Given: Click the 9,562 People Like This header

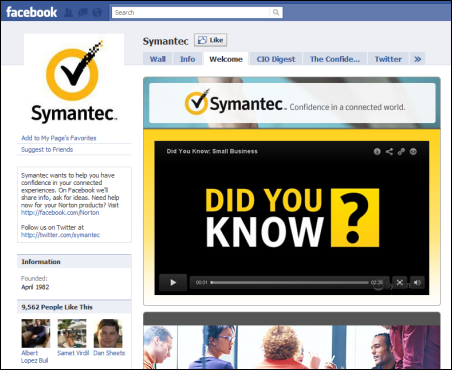Looking at the screenshot, I should pyautogui.click(x=74, y=307).
